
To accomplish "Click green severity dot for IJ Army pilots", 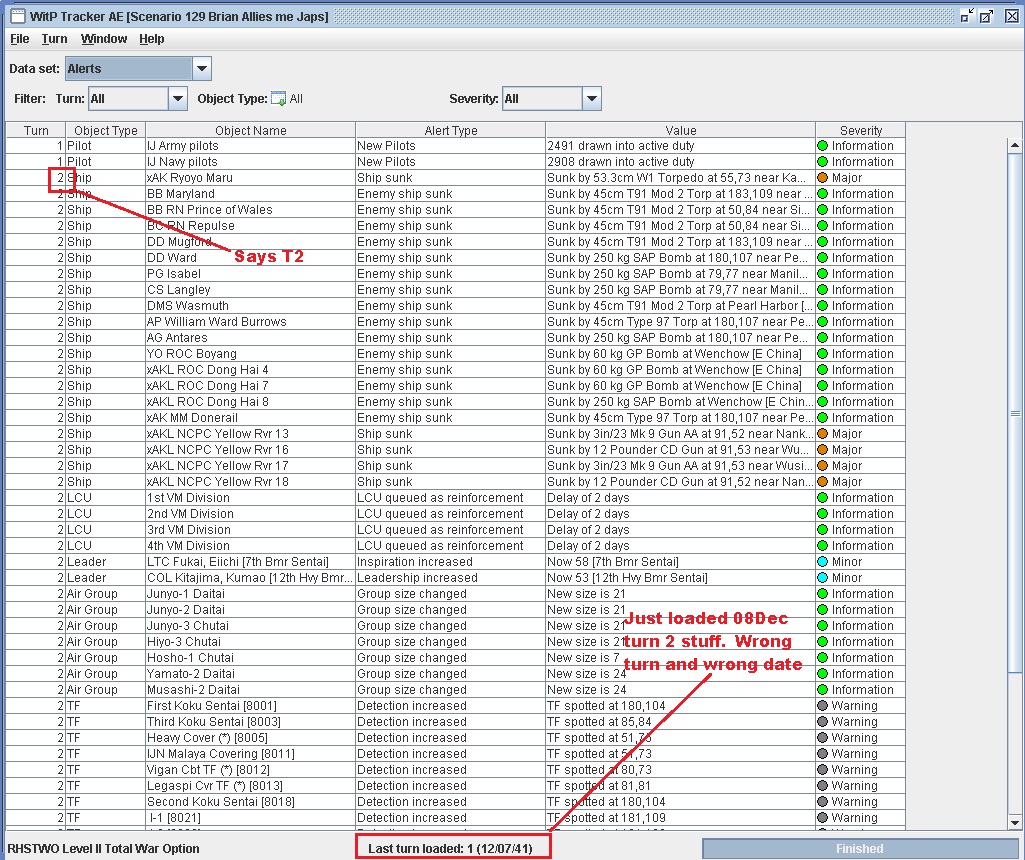I will pos(822,146).
